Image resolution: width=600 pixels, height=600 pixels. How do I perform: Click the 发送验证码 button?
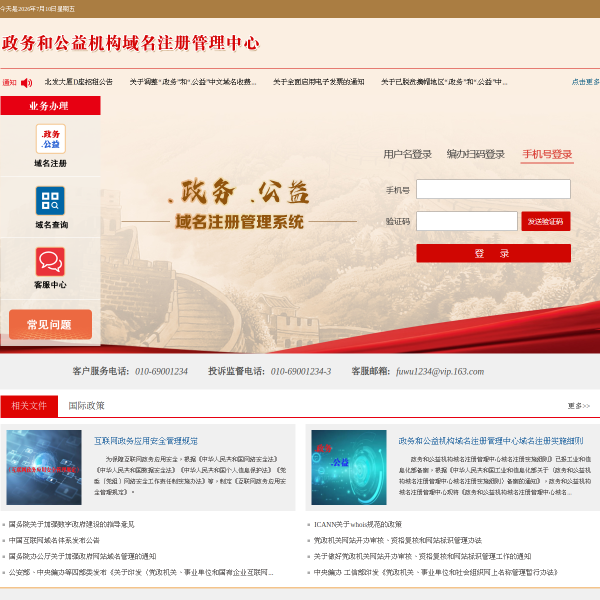click(546, 221)
